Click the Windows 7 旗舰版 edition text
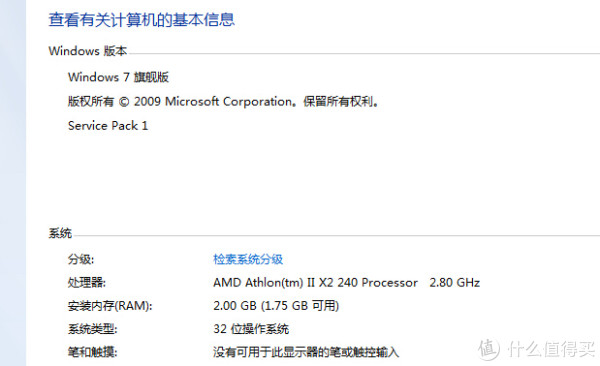Image resolution: width=600 pixels, height=366 pixels. coord(118,77)
